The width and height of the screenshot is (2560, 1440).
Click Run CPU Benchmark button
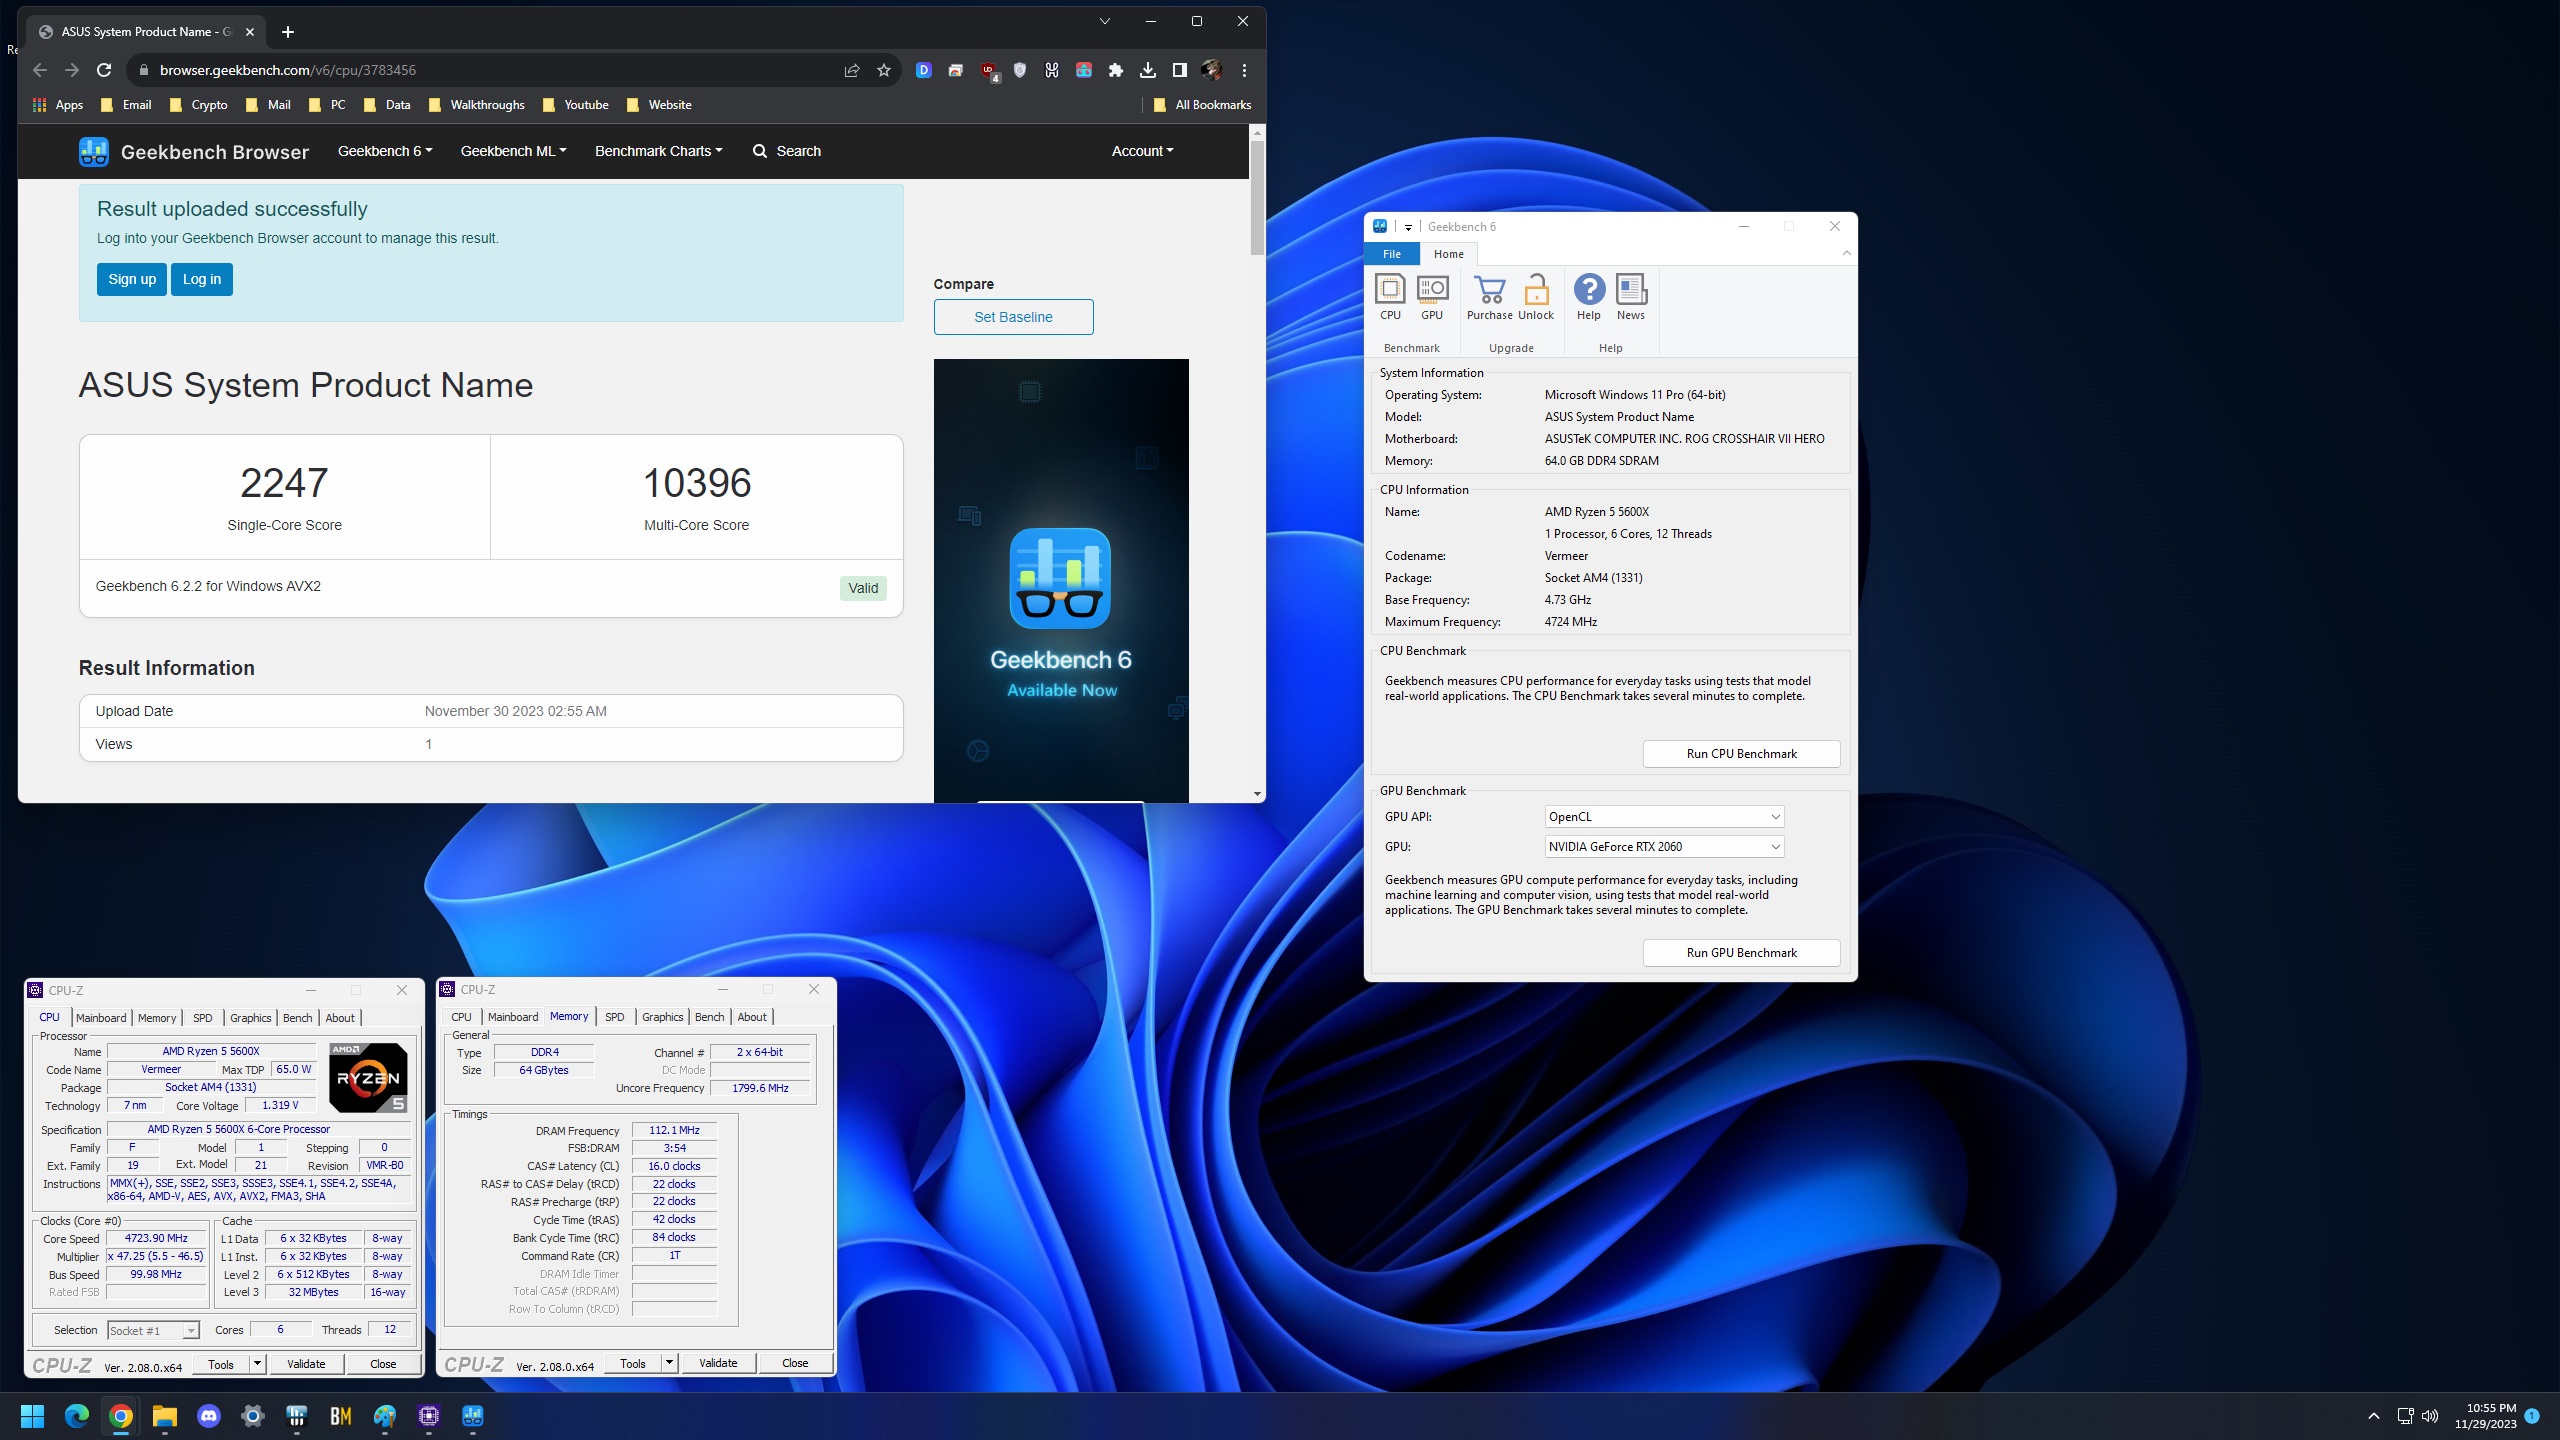coord(1741,754)
